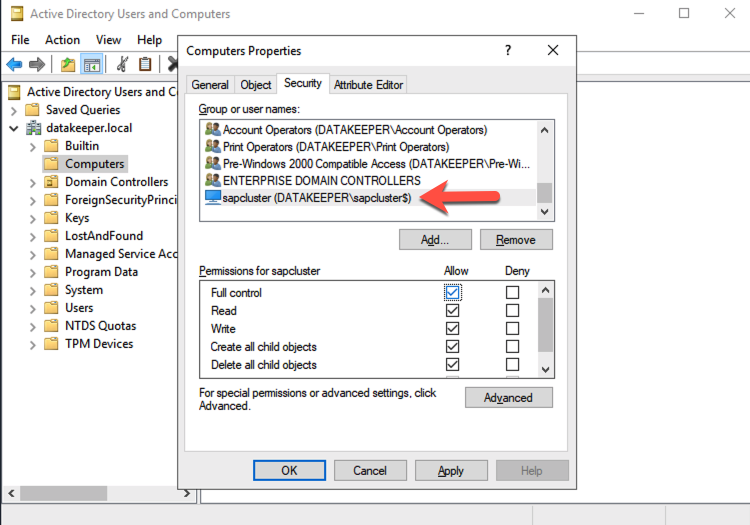Toggle Allow for Create all child objects
Image resolution: width=750 pixels, height=525 pixels.
(452, 346)
